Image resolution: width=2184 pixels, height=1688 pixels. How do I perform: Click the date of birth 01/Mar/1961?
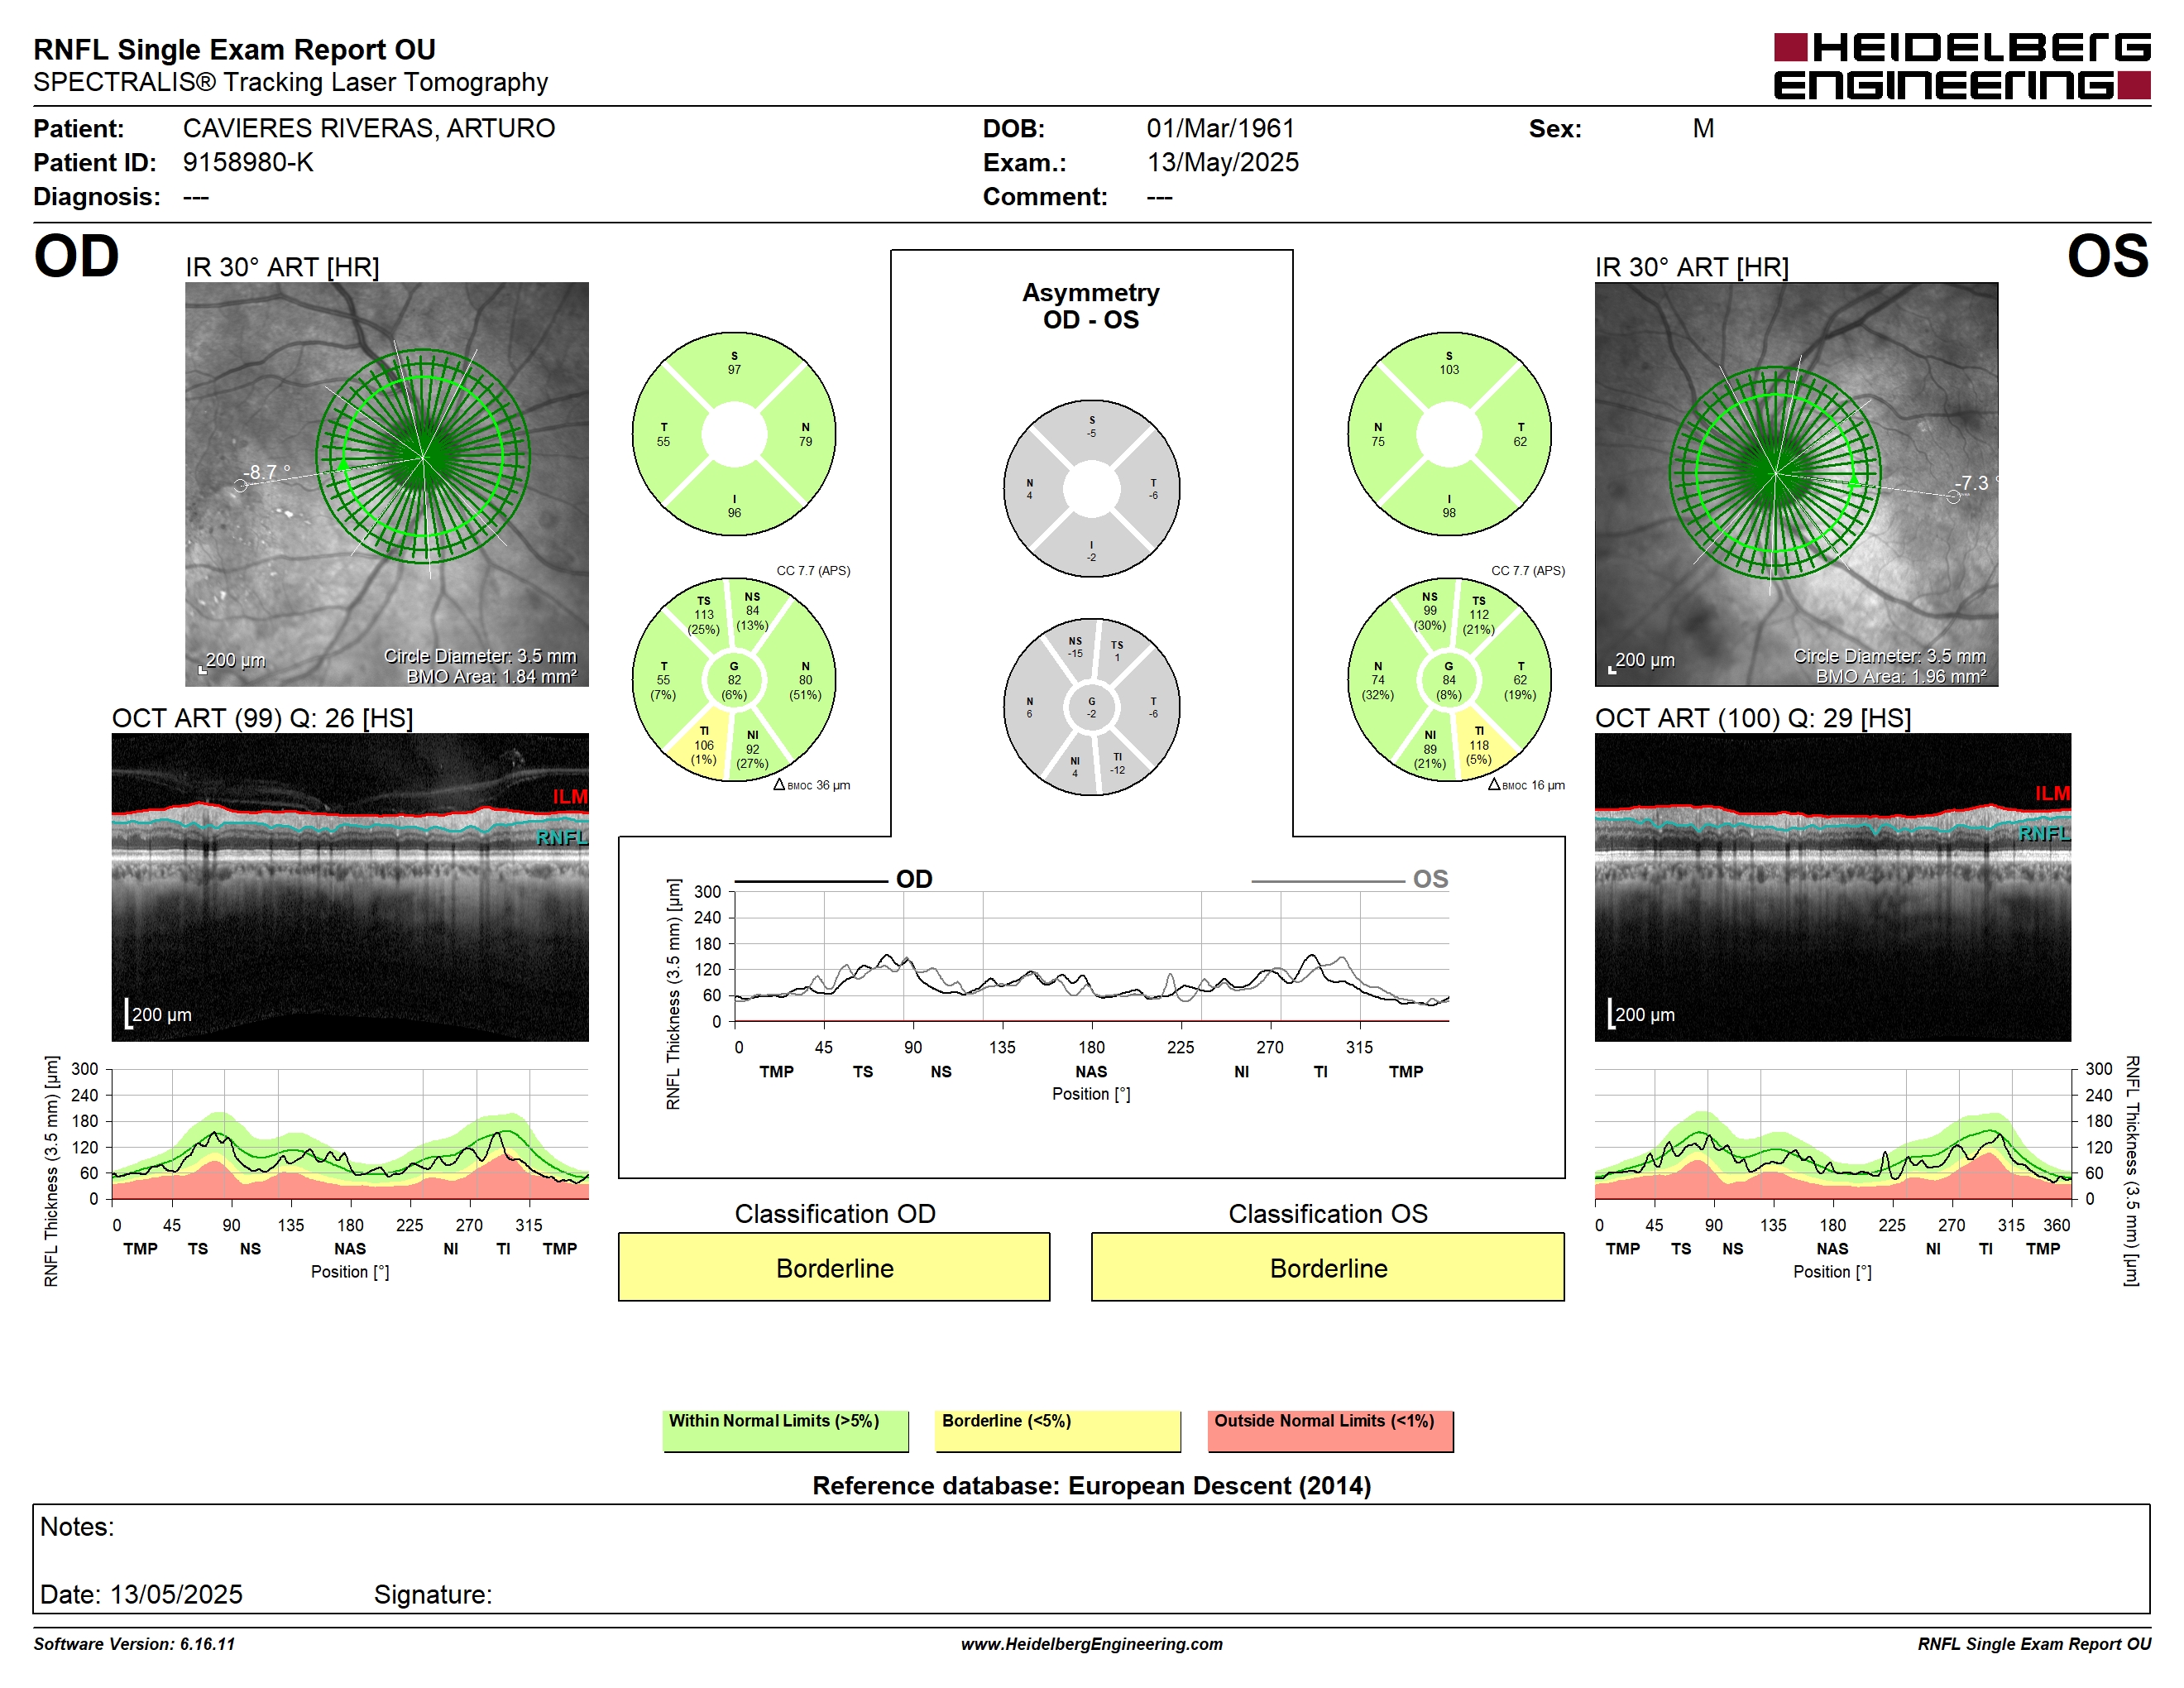(1220, 128)
